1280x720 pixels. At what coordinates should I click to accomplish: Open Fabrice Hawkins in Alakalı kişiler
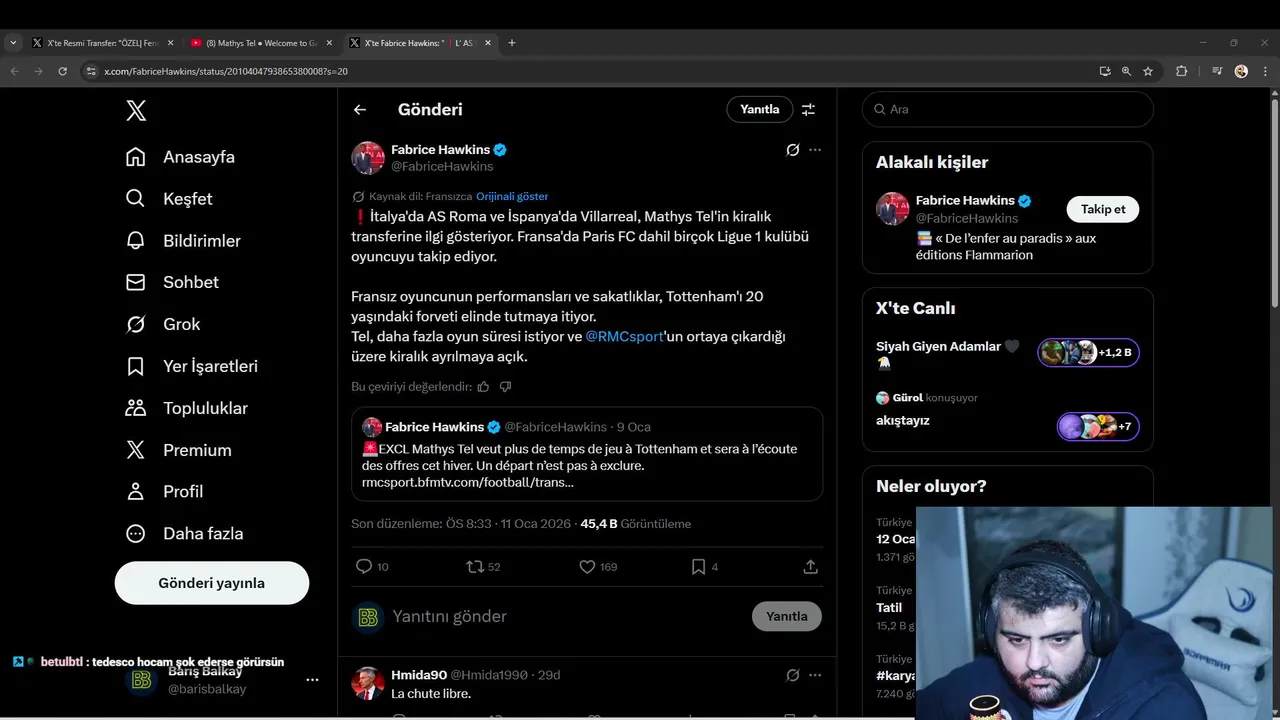coord(965,201)
